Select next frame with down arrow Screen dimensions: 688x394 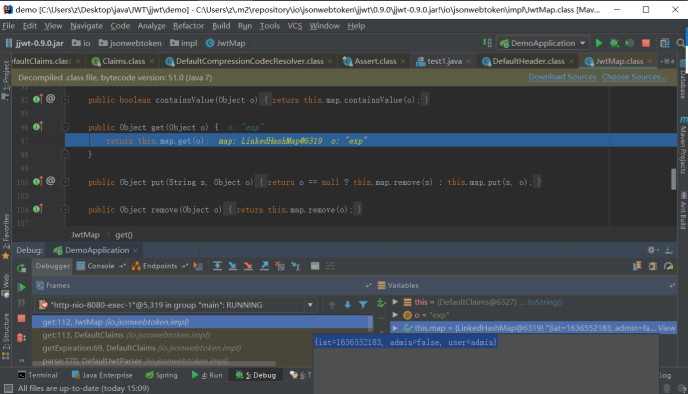click(x=348, y=304)
